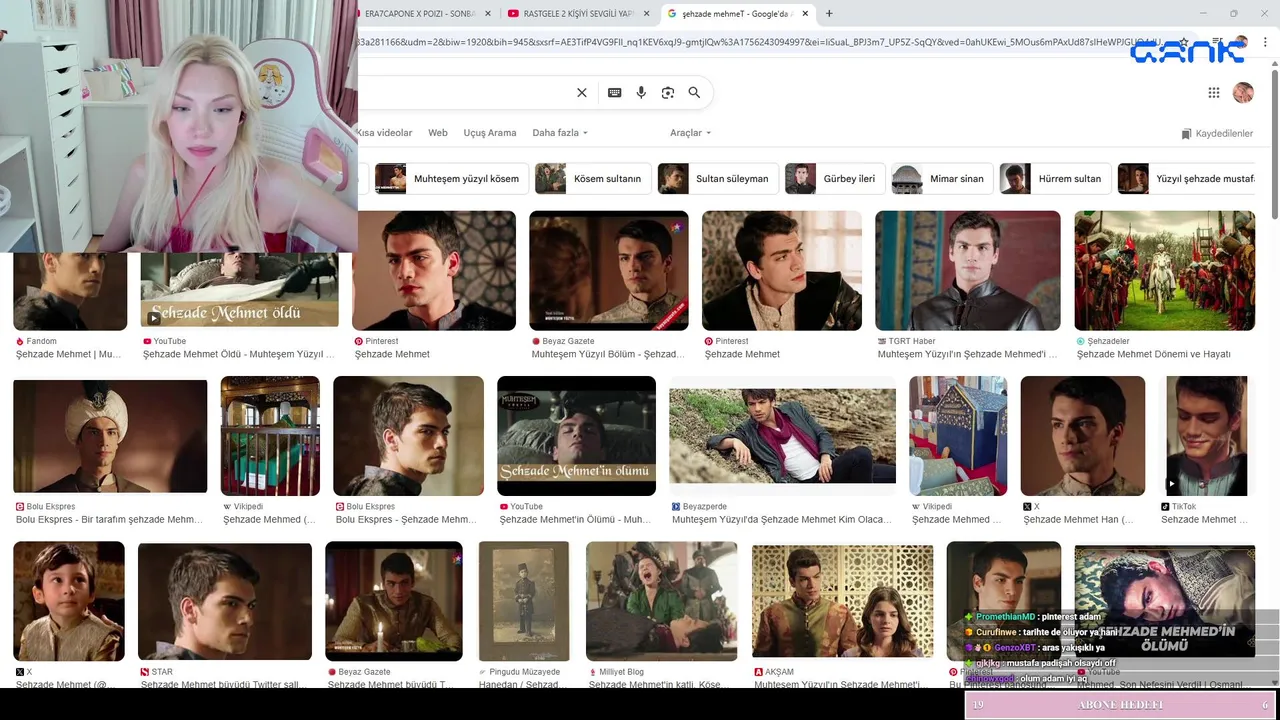The height and width of the screenshot is (720, 1280).
Task: Open the Bolu Ekspres turban portrait thumbnail
Action: 110,436
